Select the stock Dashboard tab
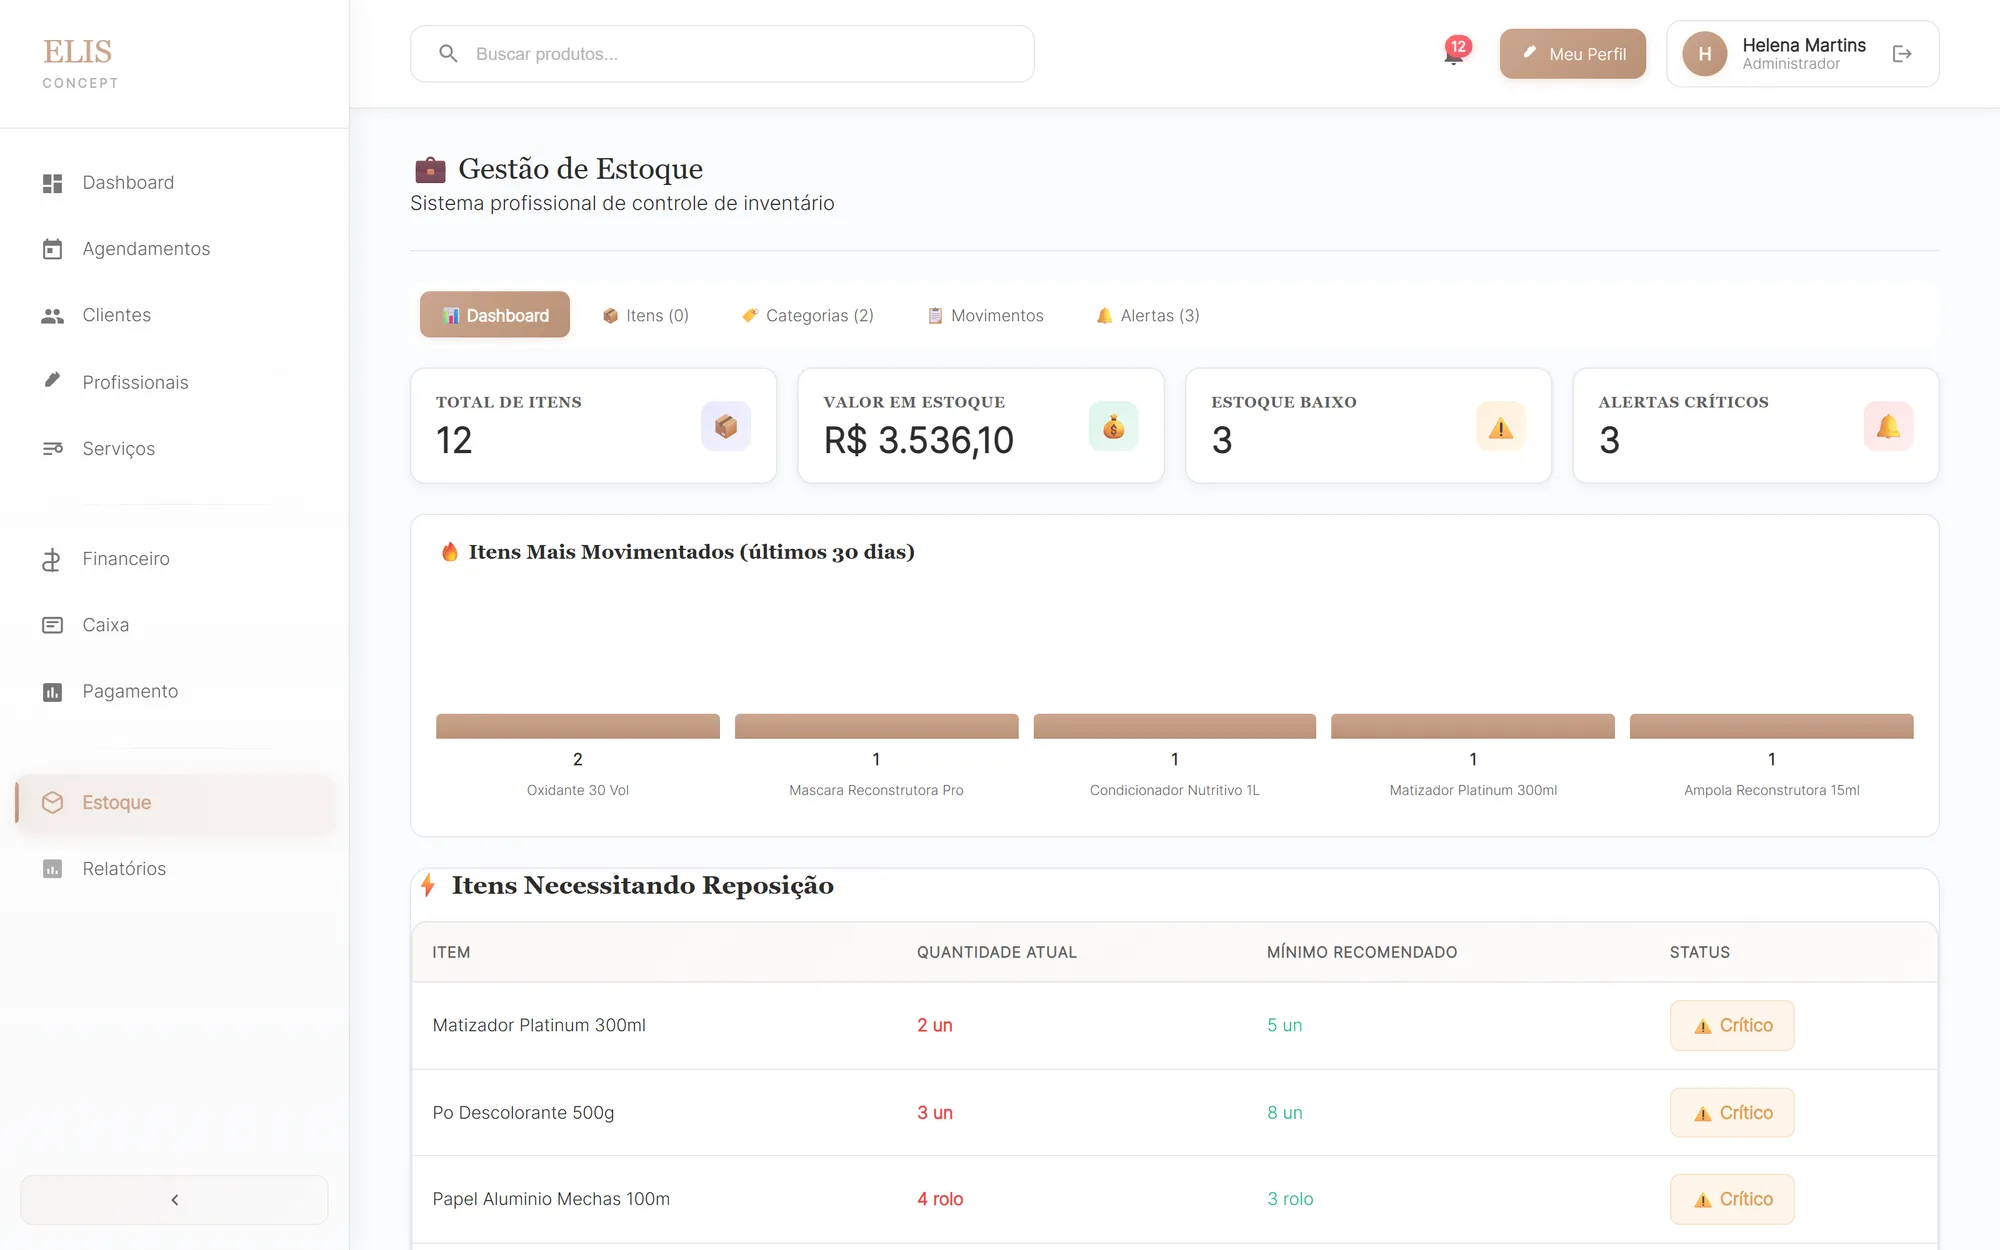2000x1250 pixels. [x=495, y=315]
